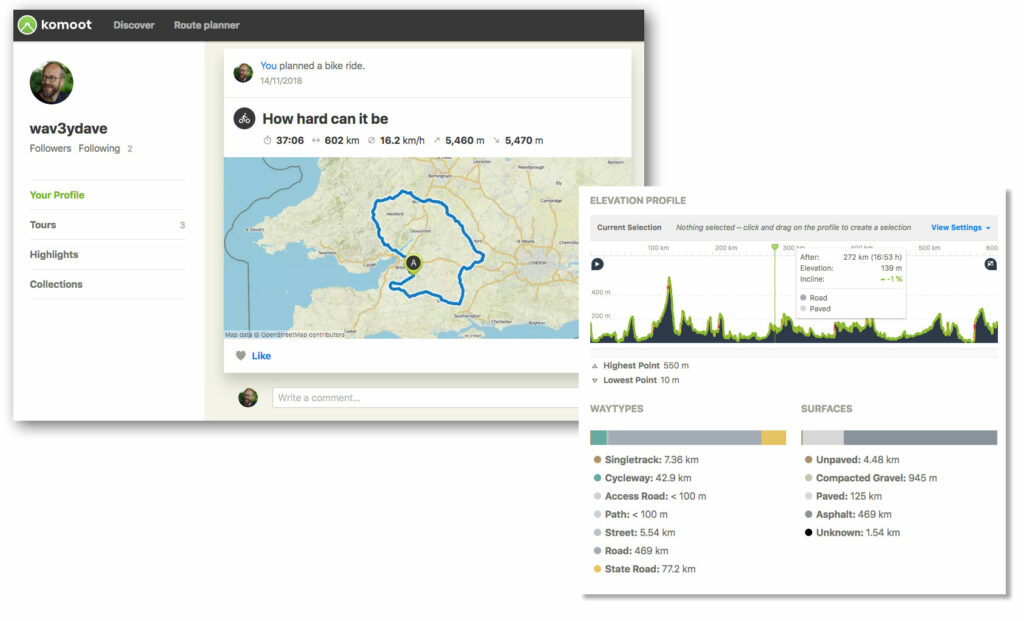
Task: Click the downhill elevation arrow icon
Action: [496, 140]
